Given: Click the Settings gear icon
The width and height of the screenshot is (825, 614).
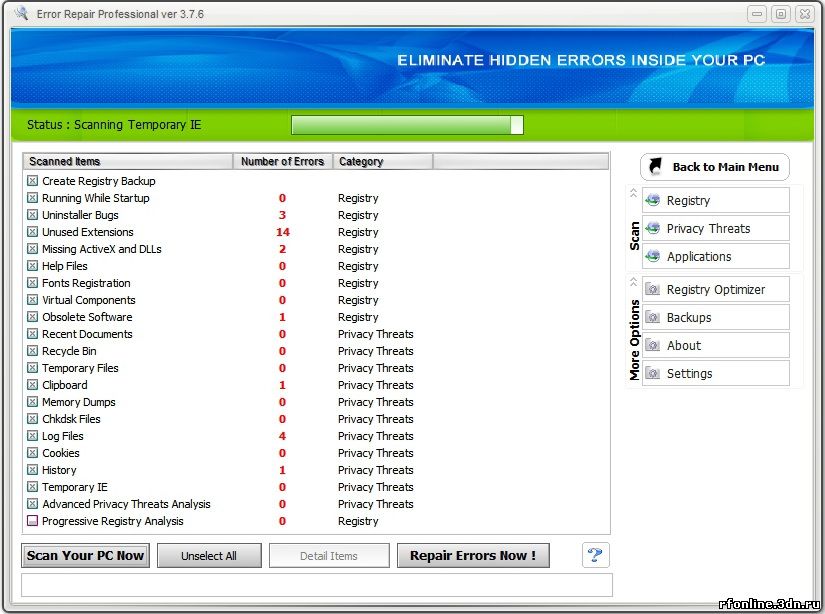Looking at the screenshot, I should [x=653, y=373].
